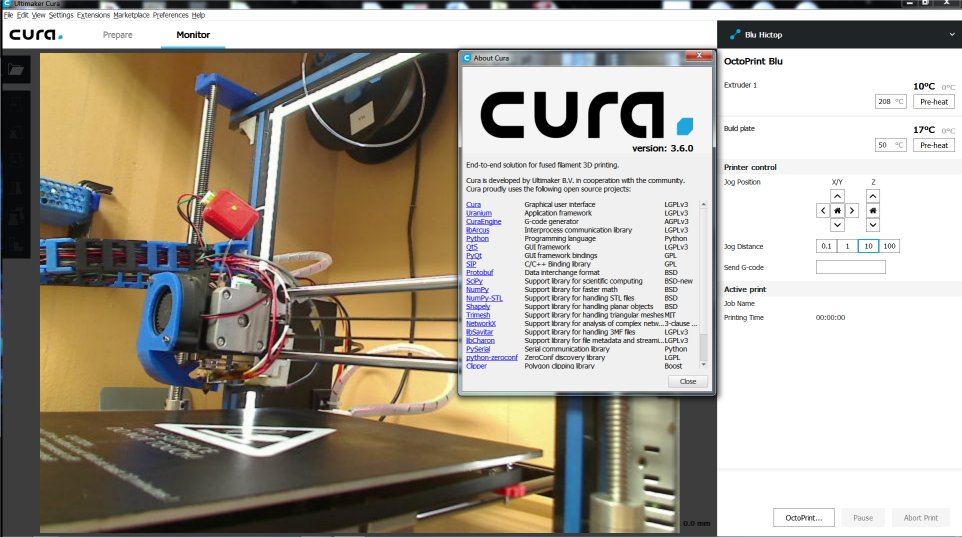The image size is (962, 537).
Task: Open the Extensions menu
Action: pyautogui.click(x=93, y=16)
